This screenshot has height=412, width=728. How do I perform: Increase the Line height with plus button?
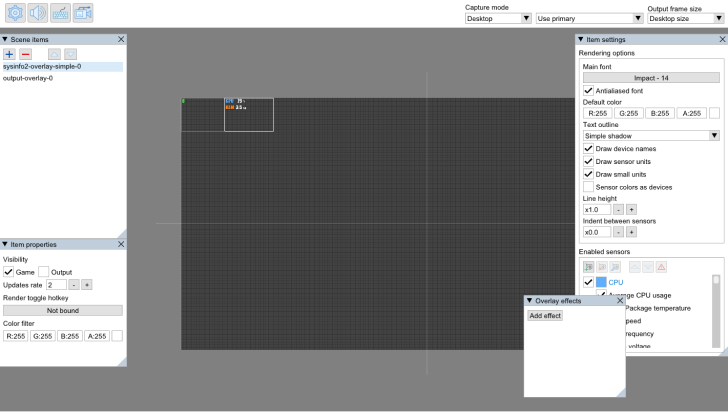(x=632, y=209)
